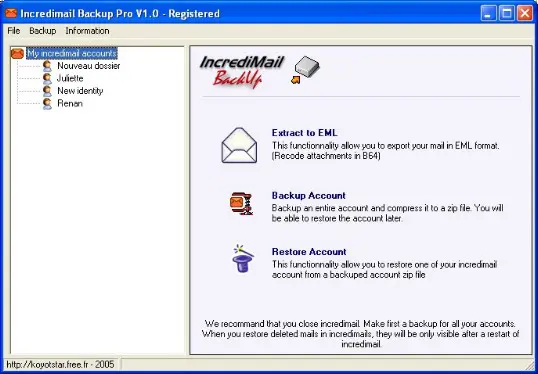Click the Backup Account heading
Screen dimensions: 538x374
309,196
